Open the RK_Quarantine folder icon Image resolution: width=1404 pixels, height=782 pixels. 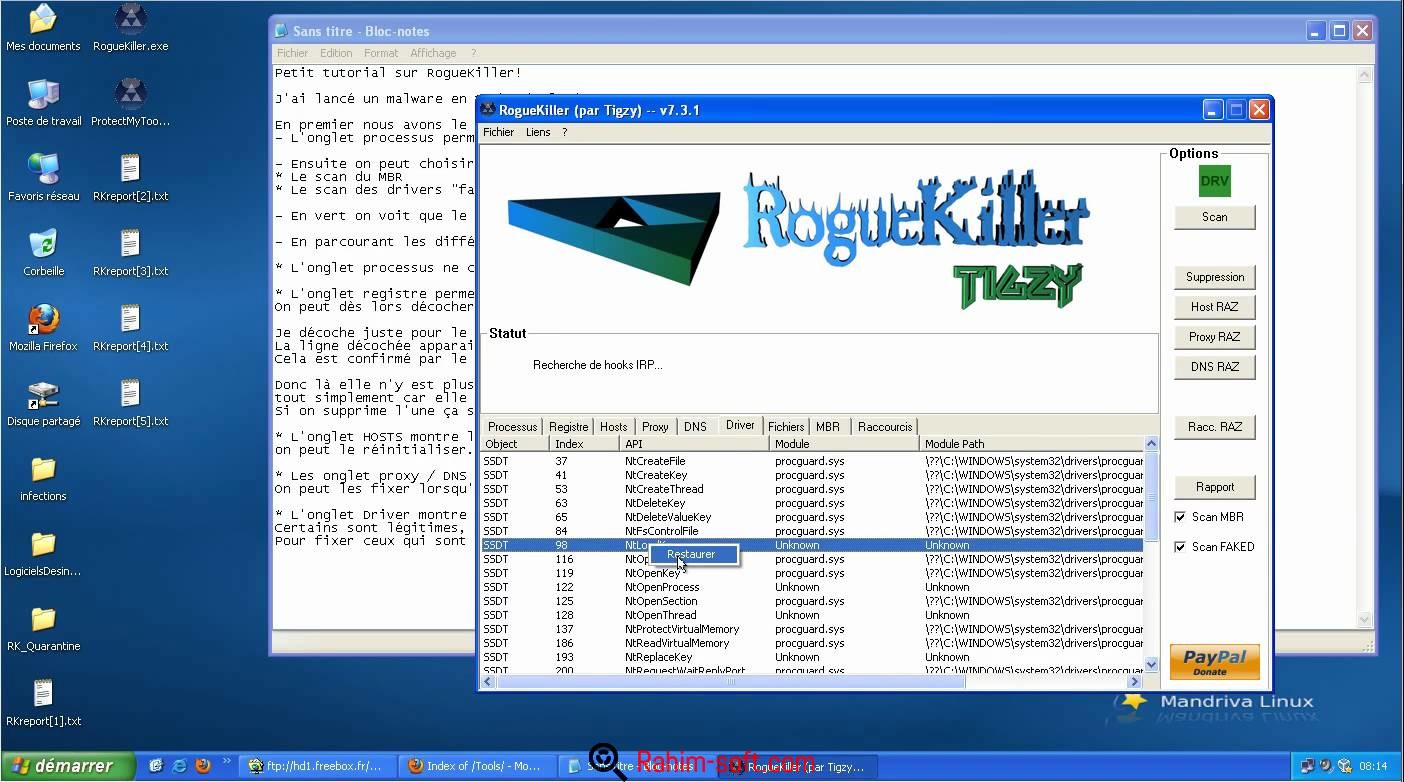[x=43, y=621]
